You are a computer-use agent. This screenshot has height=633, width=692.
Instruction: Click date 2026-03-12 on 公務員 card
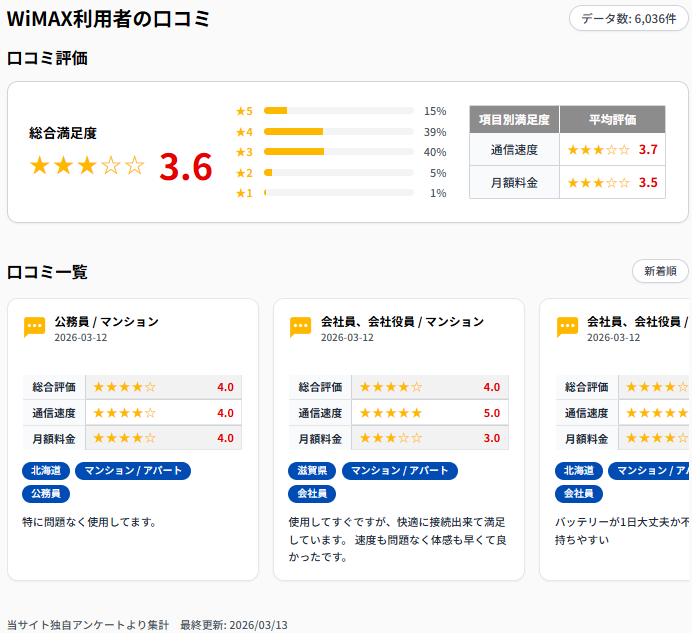pos(81,338)
